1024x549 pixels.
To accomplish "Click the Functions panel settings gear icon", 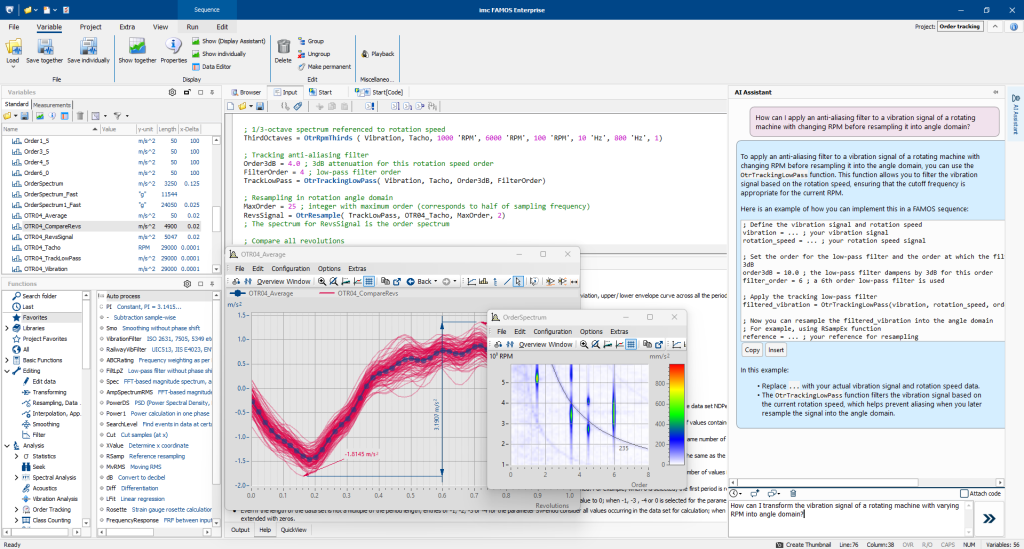I will [187, 284].
